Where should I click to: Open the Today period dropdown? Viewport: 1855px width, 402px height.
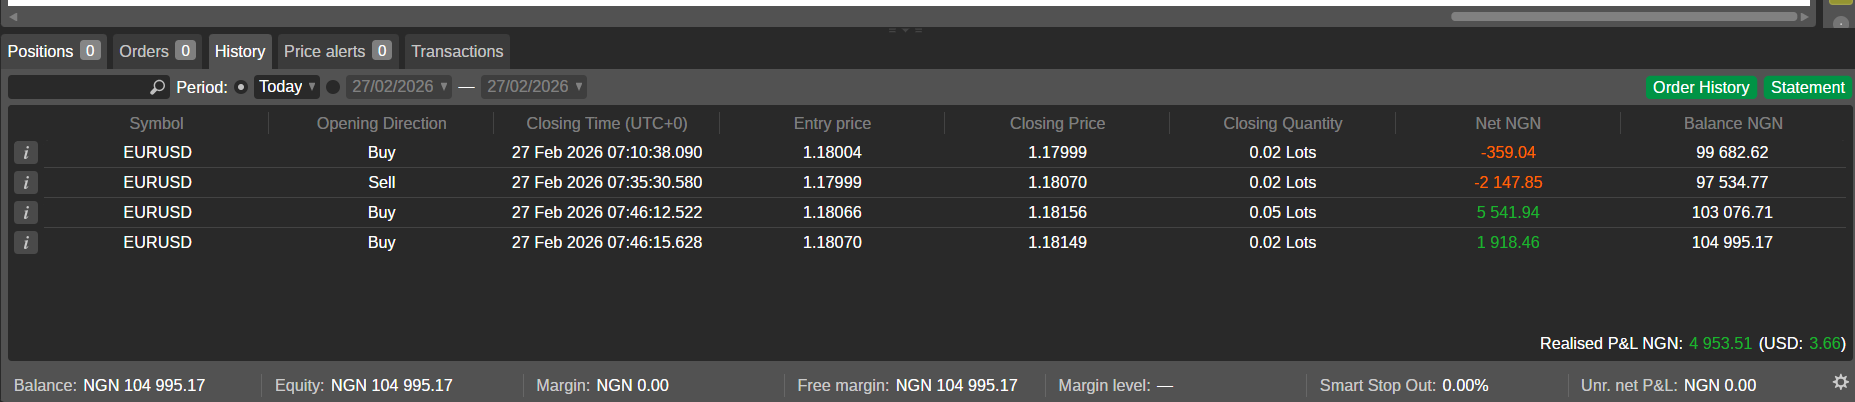(x=287, y=87)
